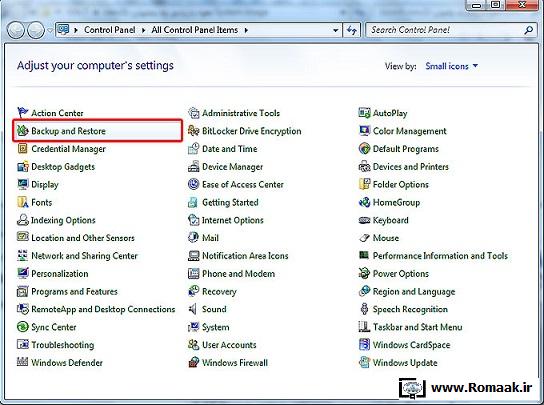Click the Power Options icon
Image resolution: width=544 pixels, height=405 pixels.
(364, 273)
